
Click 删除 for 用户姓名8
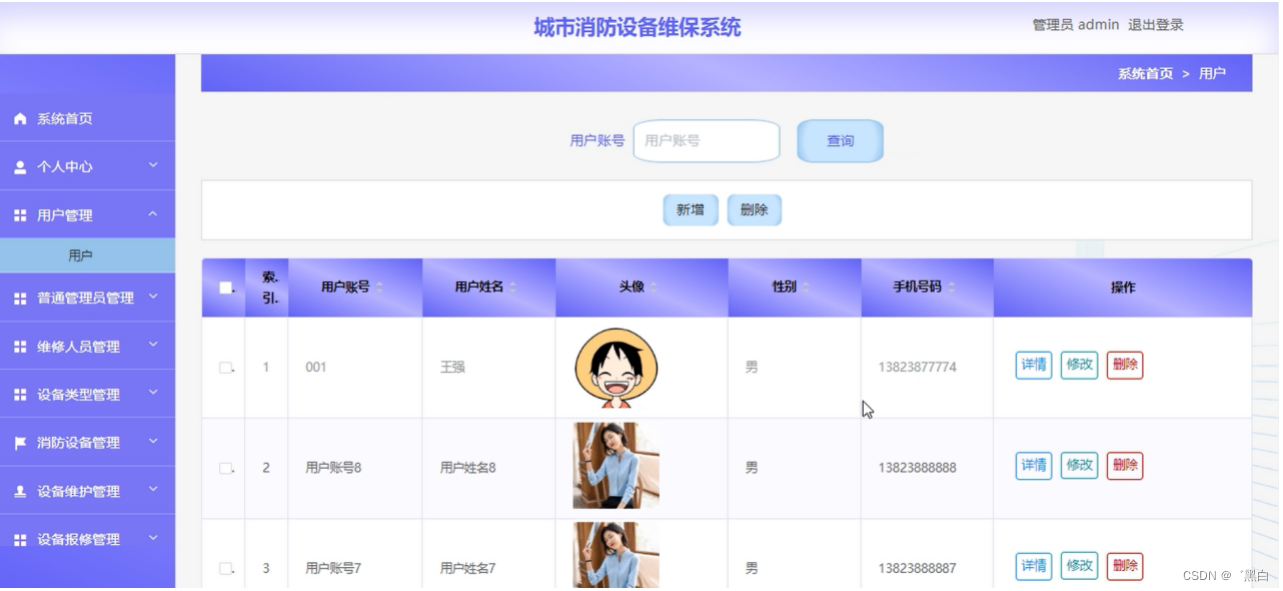(x=1125, y=465)
